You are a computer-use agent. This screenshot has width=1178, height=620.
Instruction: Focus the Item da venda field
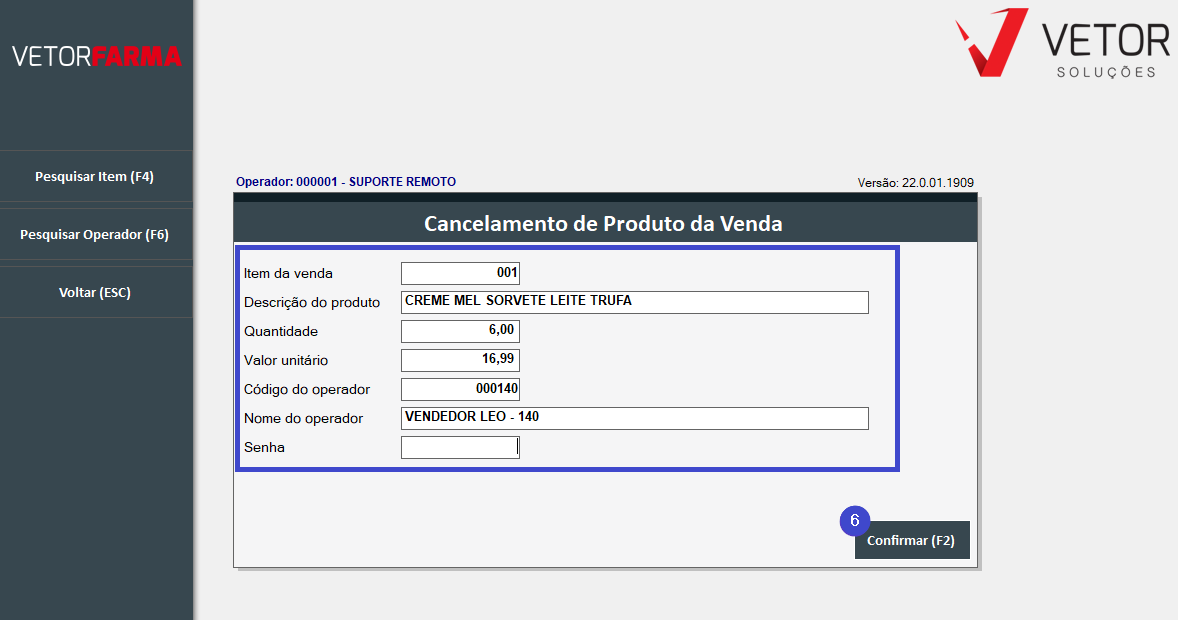pyautogui.click(x=461, y=273)
